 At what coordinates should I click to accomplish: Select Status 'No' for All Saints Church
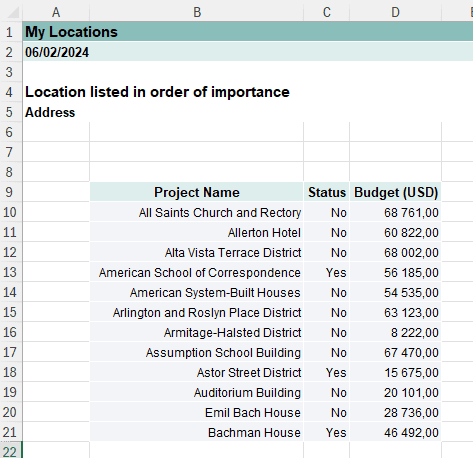pyautogui.click(x=327, y=212)
